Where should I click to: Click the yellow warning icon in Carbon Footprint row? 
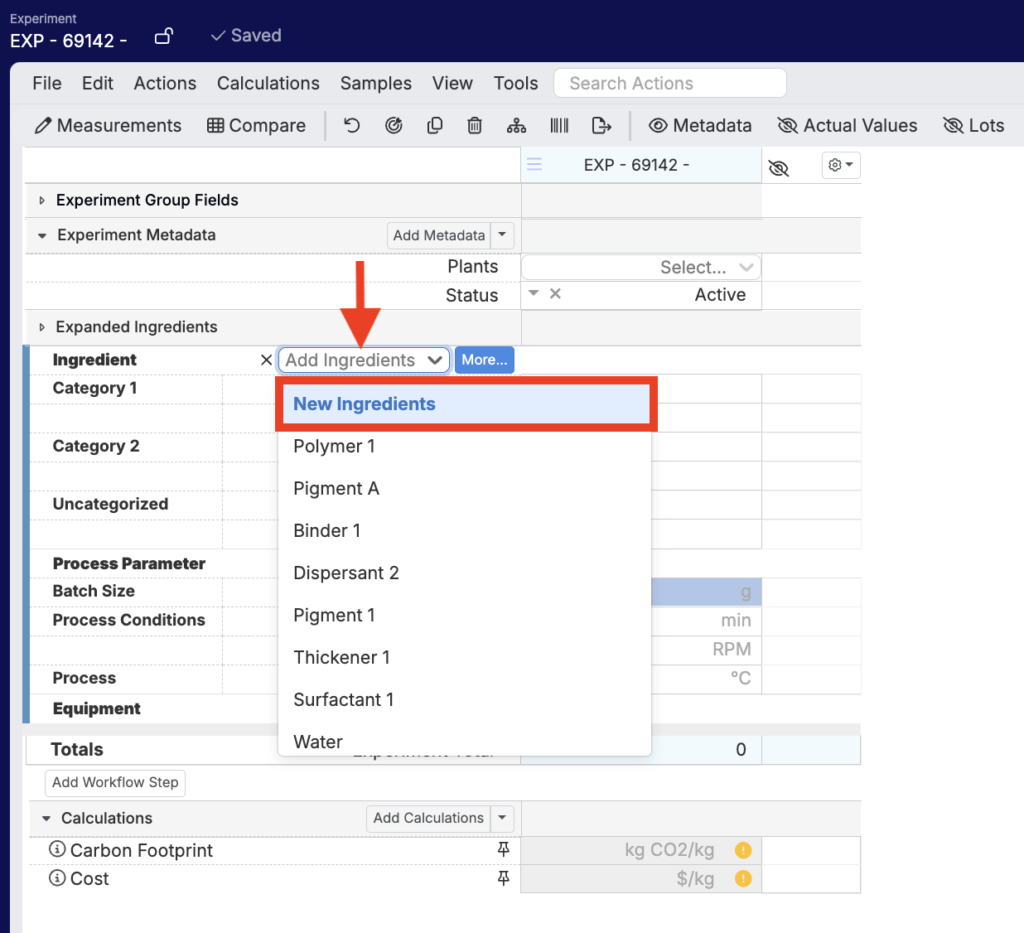[743, 850]
